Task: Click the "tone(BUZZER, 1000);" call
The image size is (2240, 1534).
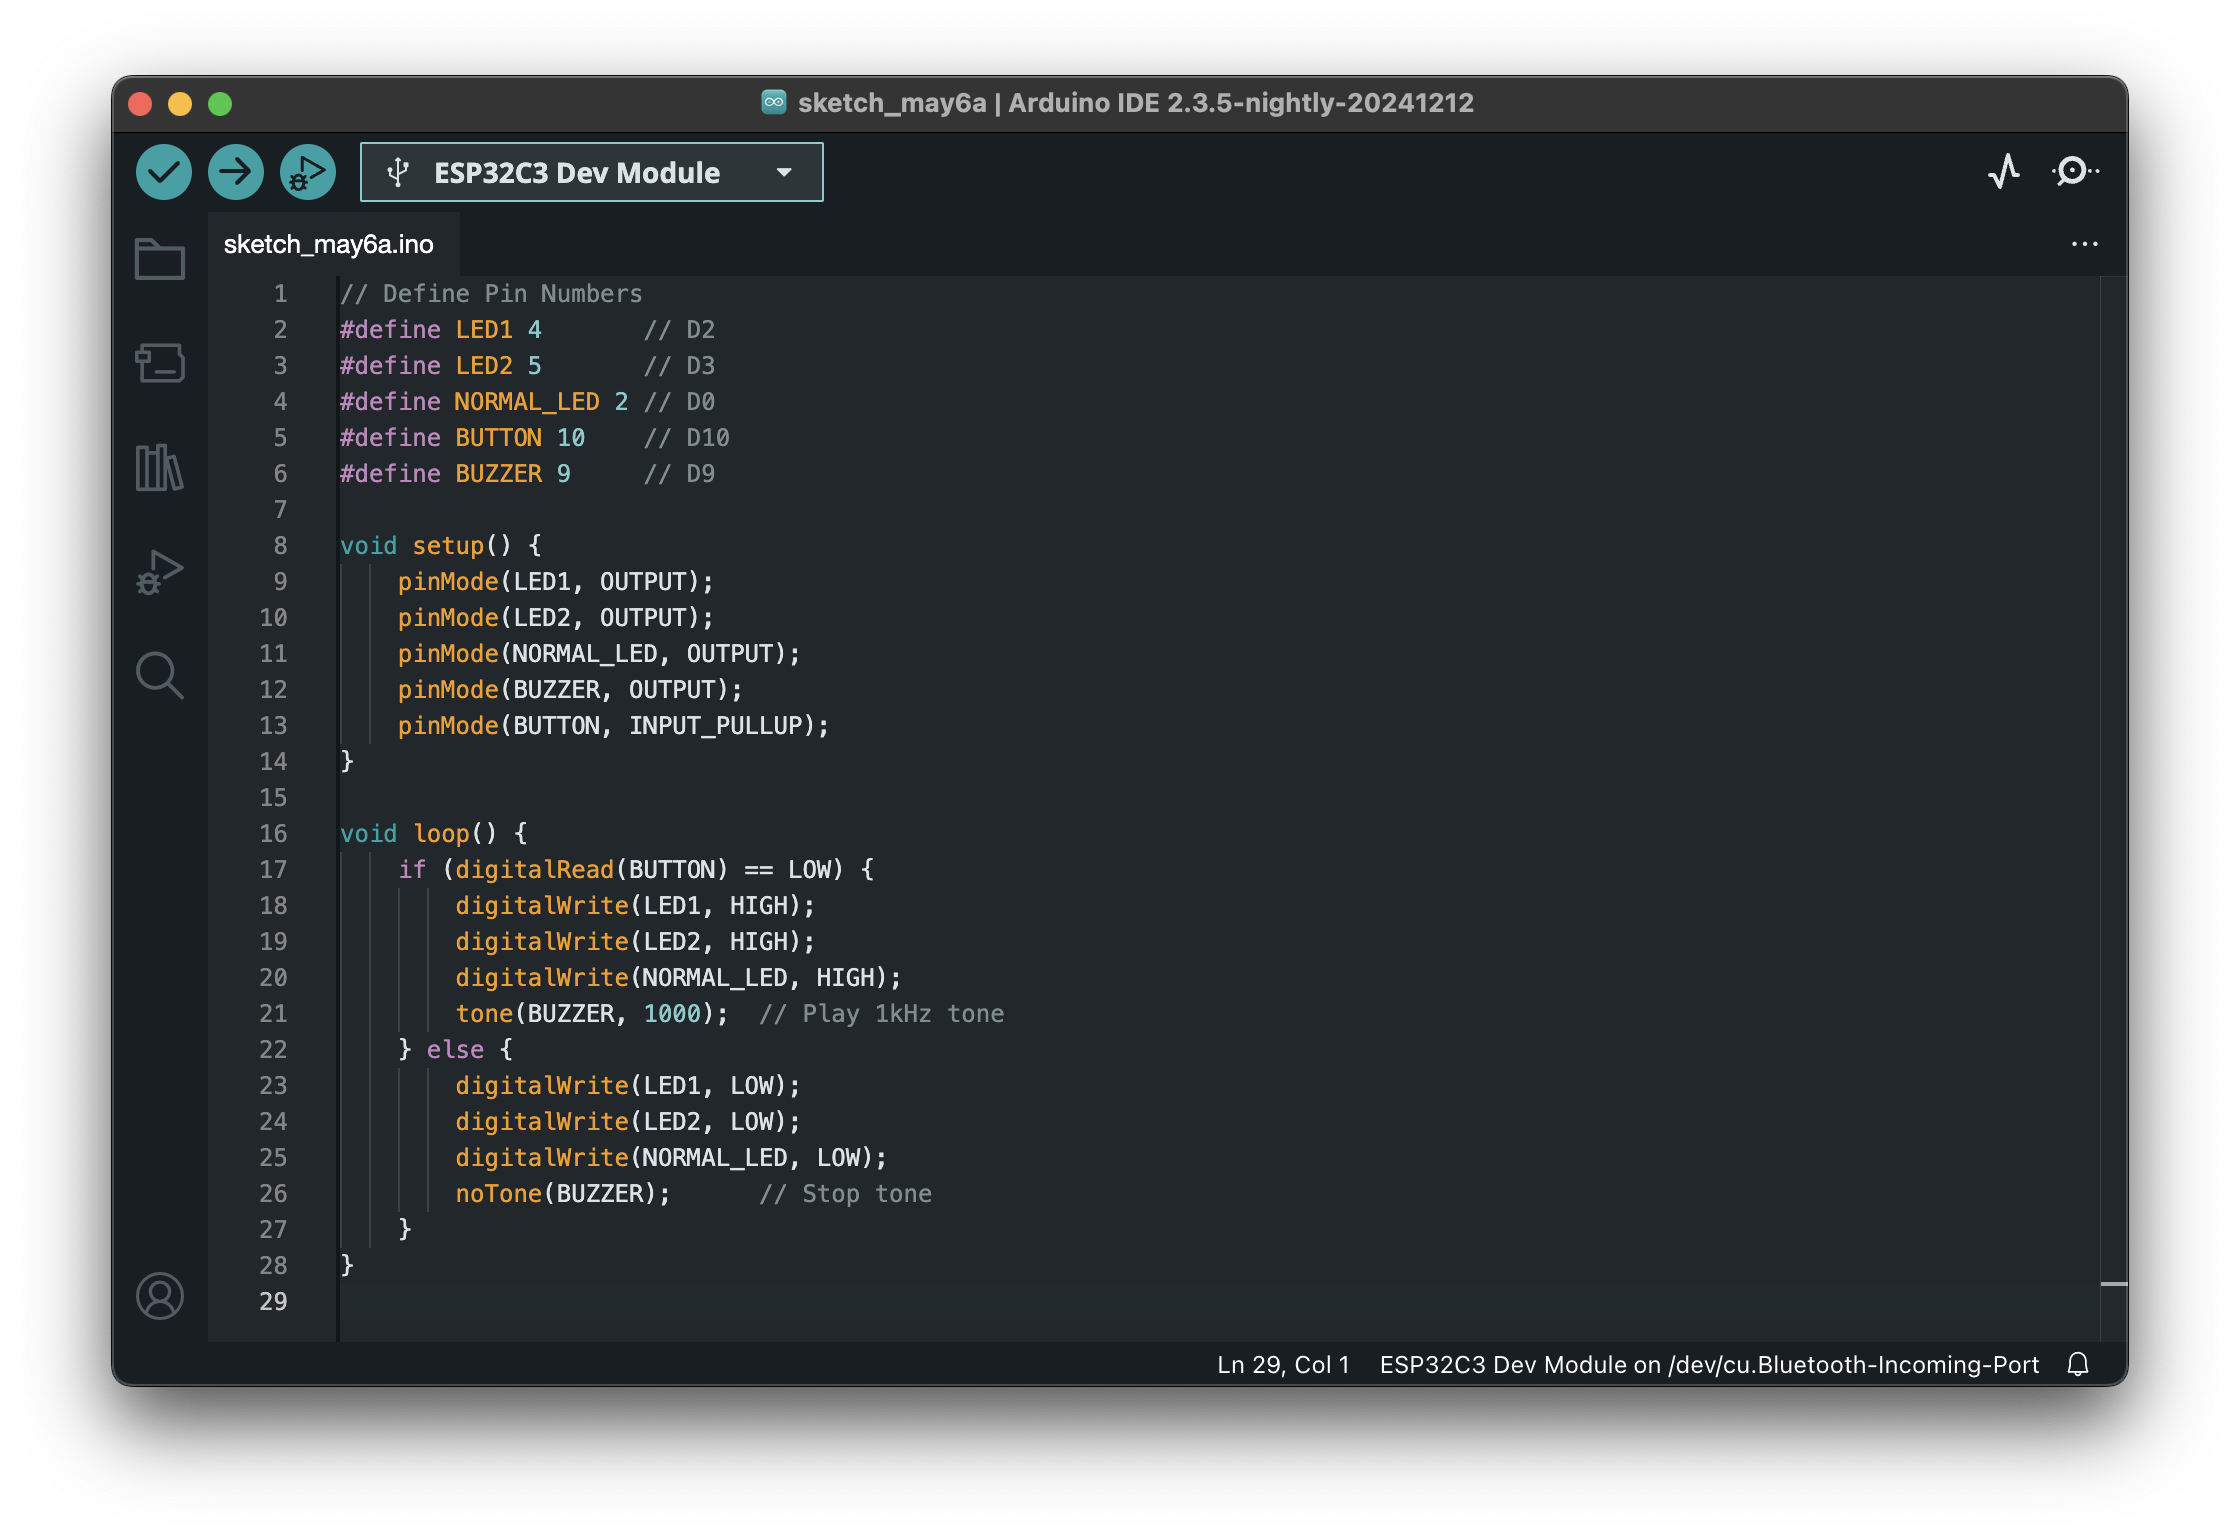Action: point(592,1013)
